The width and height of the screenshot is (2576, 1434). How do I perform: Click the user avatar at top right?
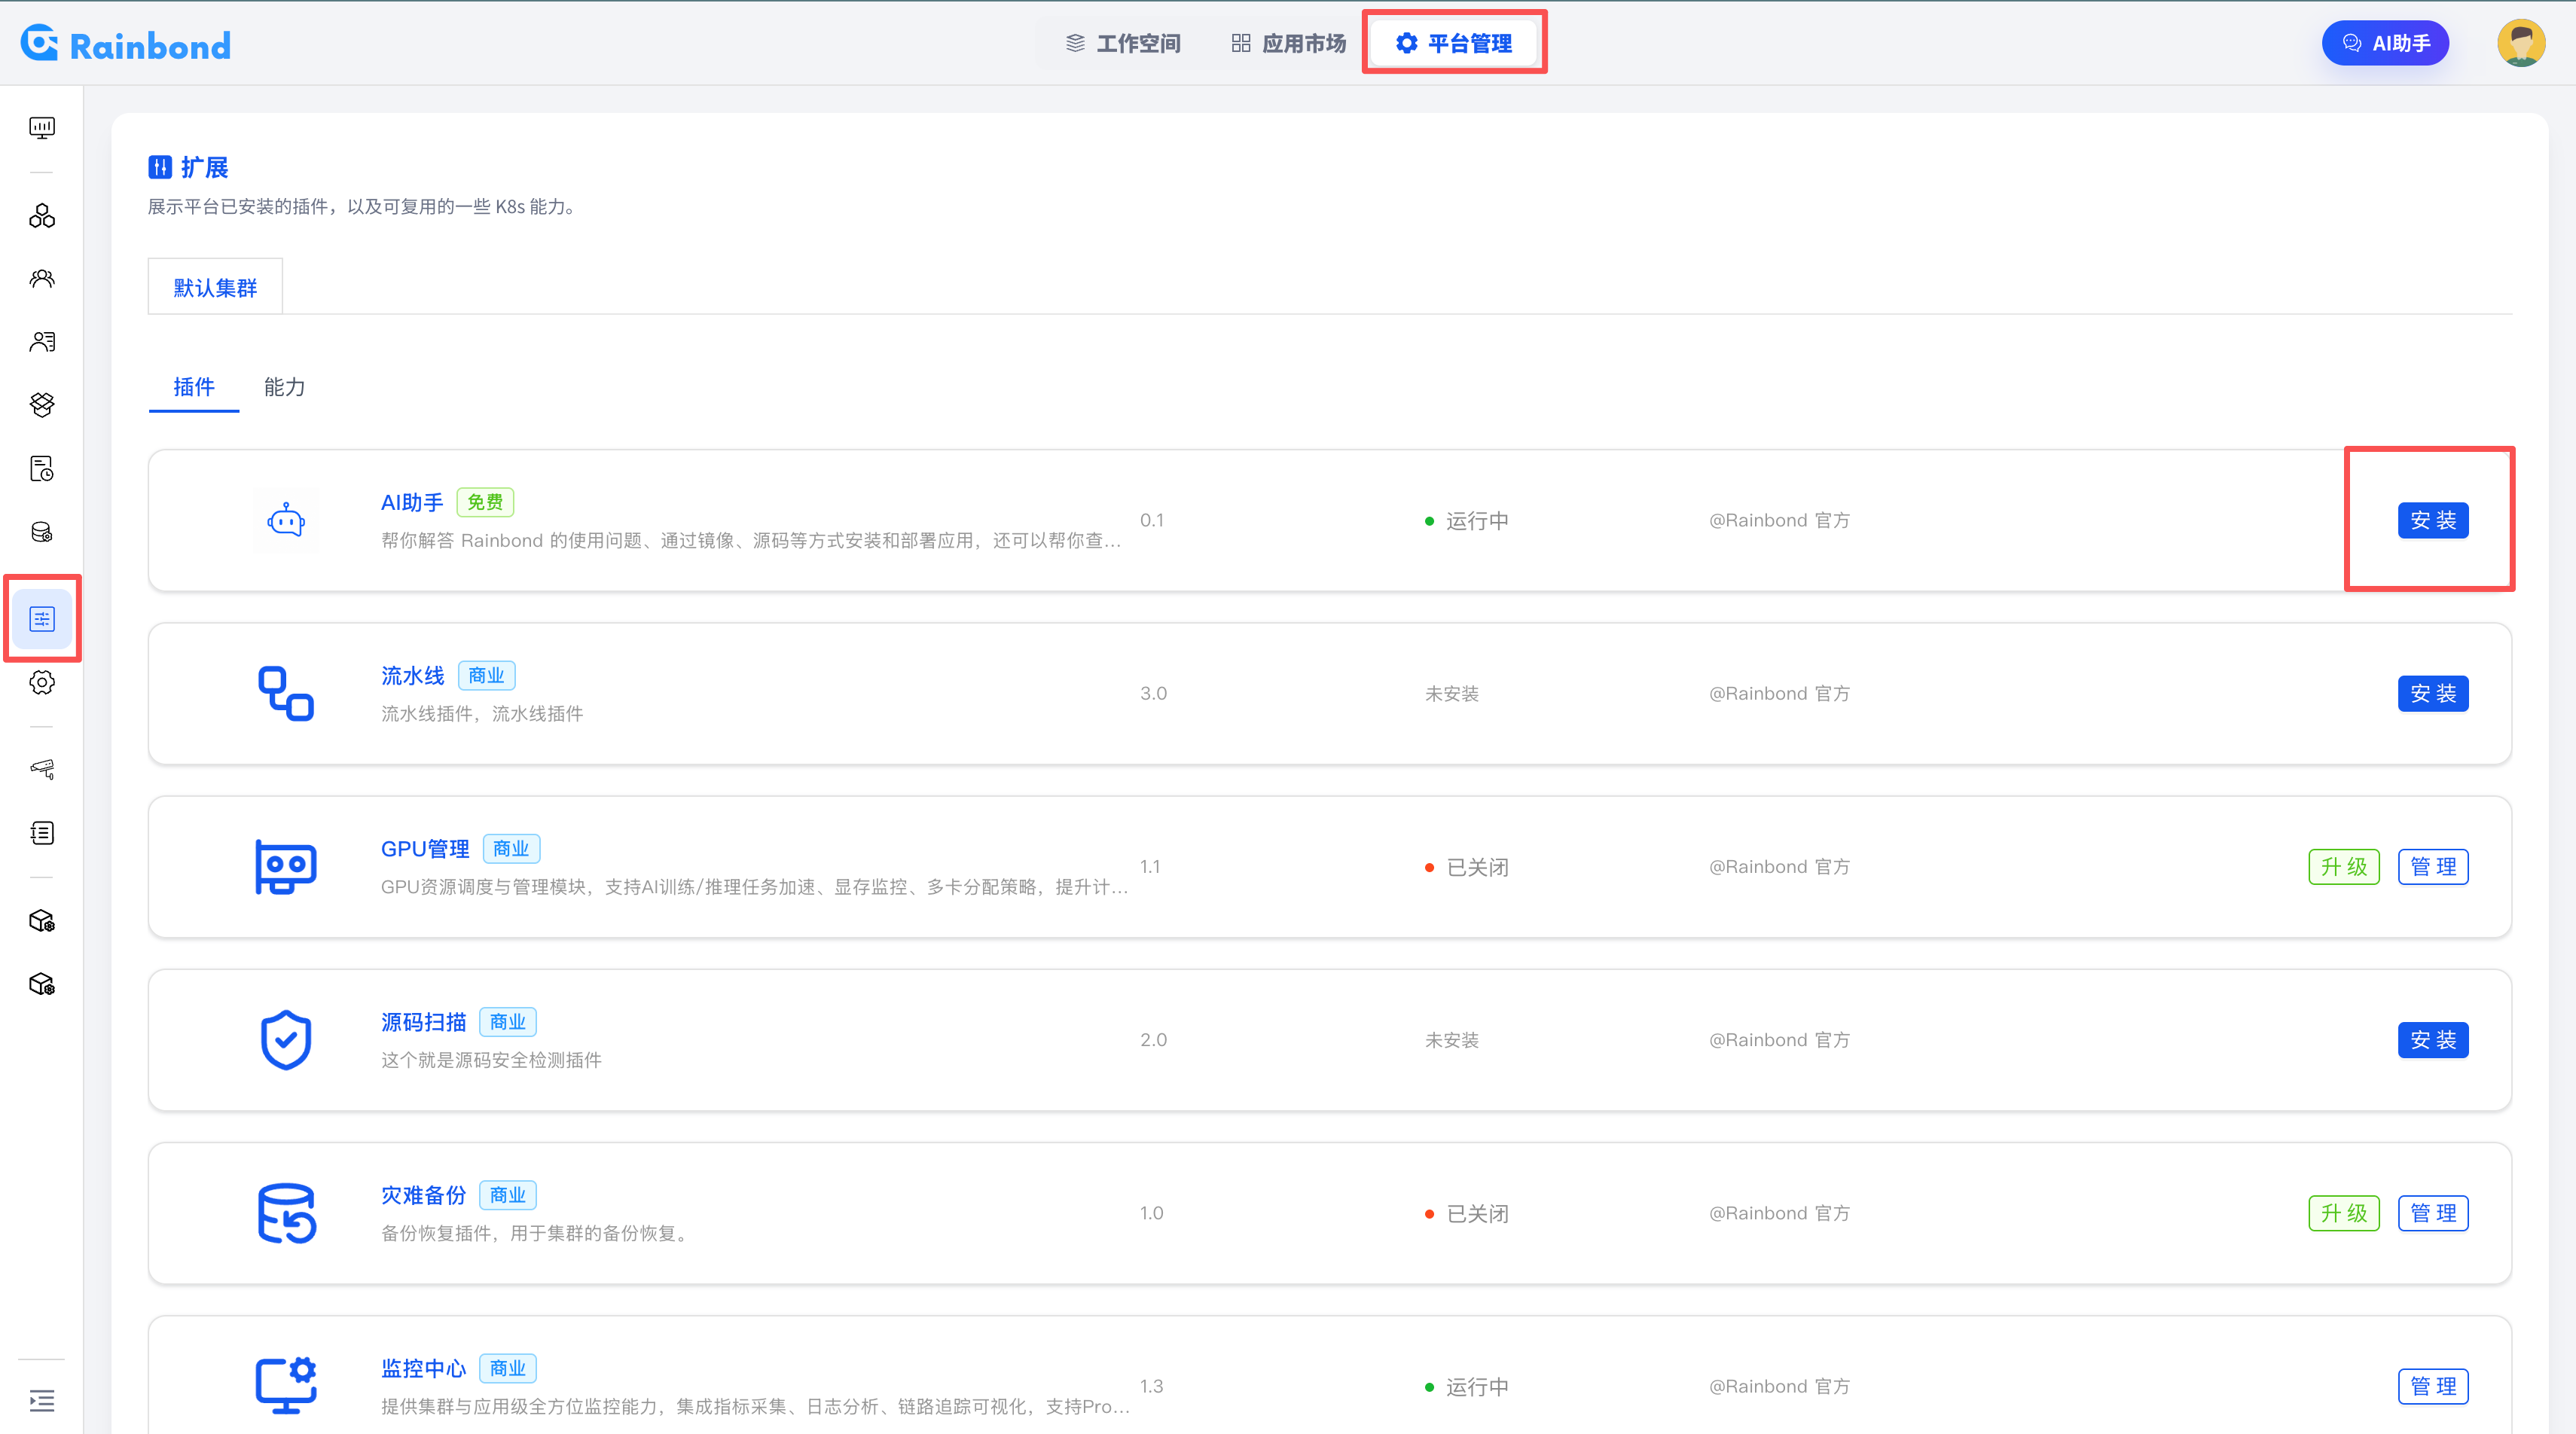click(x=2521, y=43)
